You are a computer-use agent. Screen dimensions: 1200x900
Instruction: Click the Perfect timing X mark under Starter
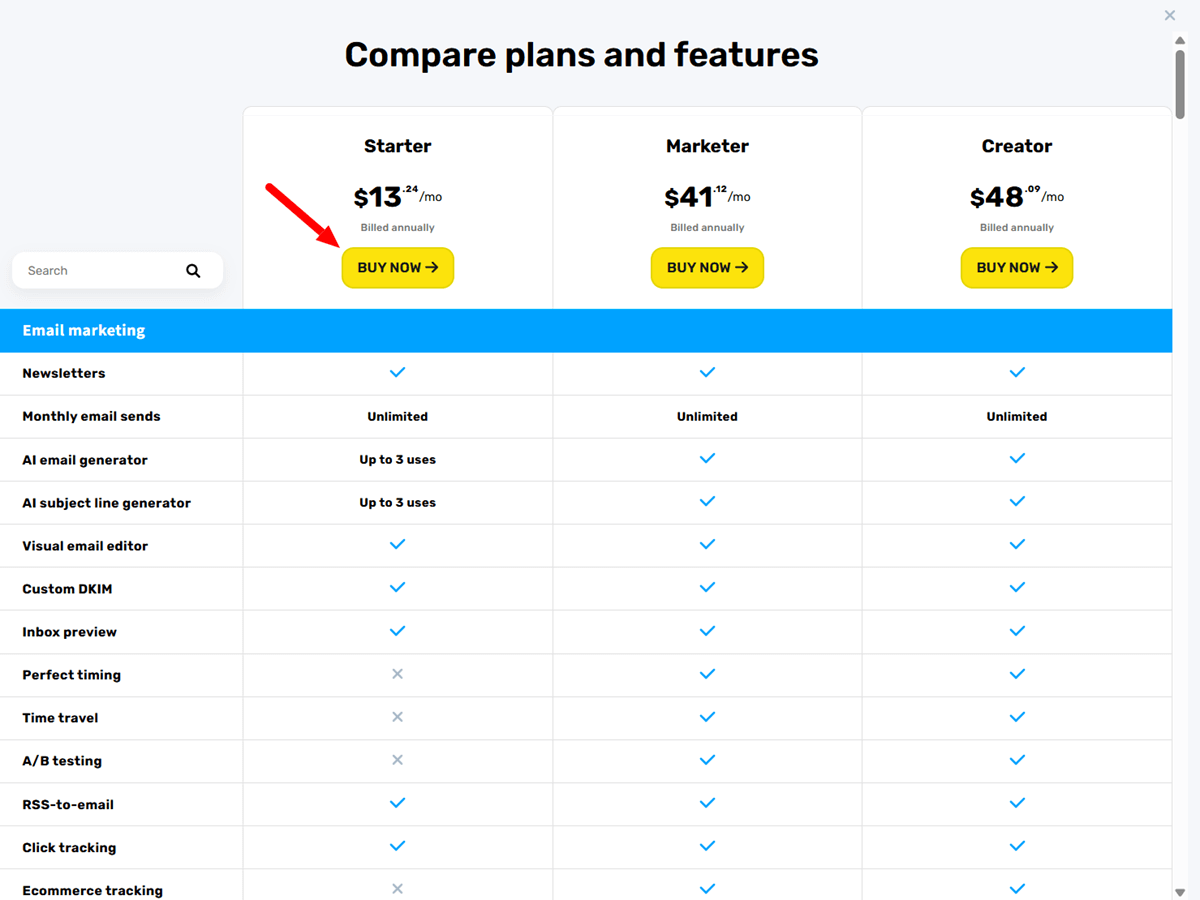tap(397, 674)
